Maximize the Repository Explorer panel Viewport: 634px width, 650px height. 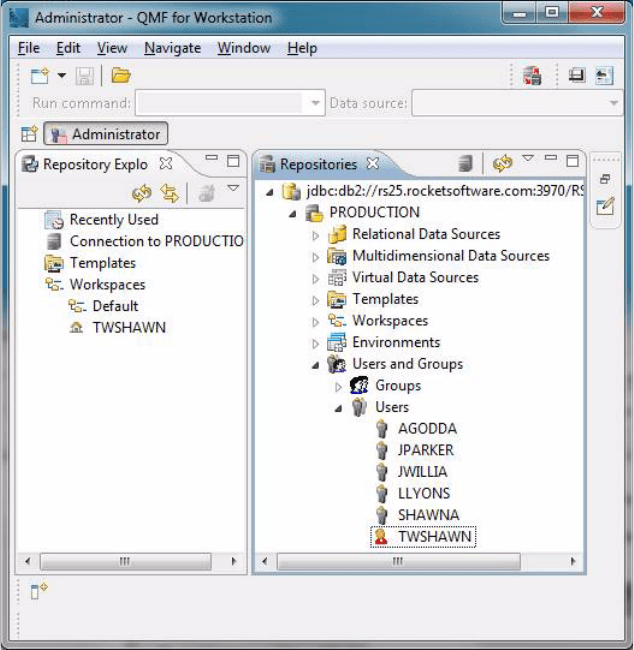pos(233,161)
